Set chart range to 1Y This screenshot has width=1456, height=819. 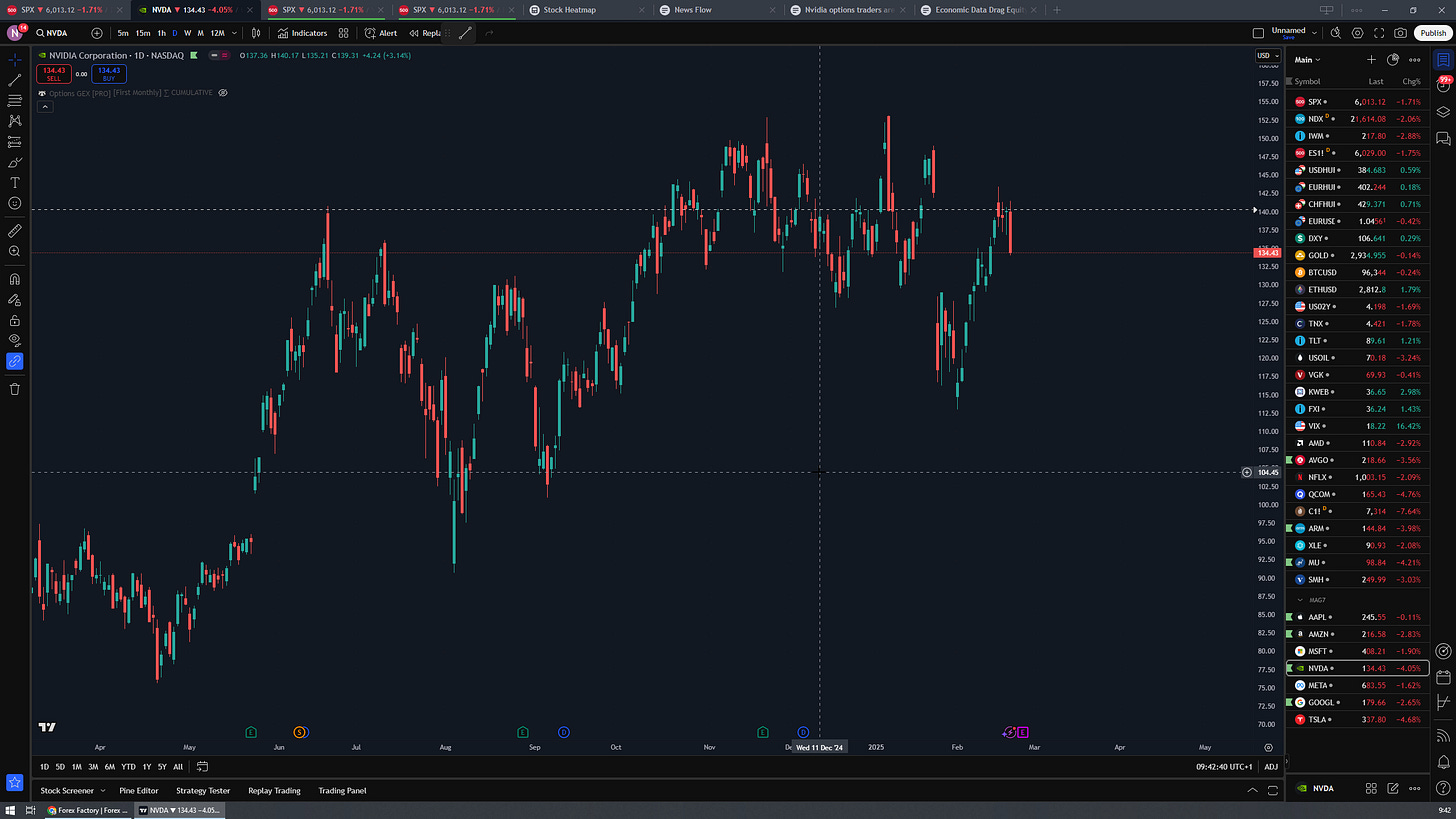(x=146, y=767)
